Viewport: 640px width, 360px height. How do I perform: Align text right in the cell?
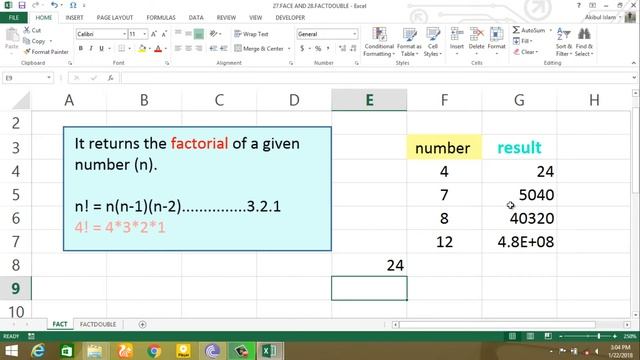[x=199, y=49]
